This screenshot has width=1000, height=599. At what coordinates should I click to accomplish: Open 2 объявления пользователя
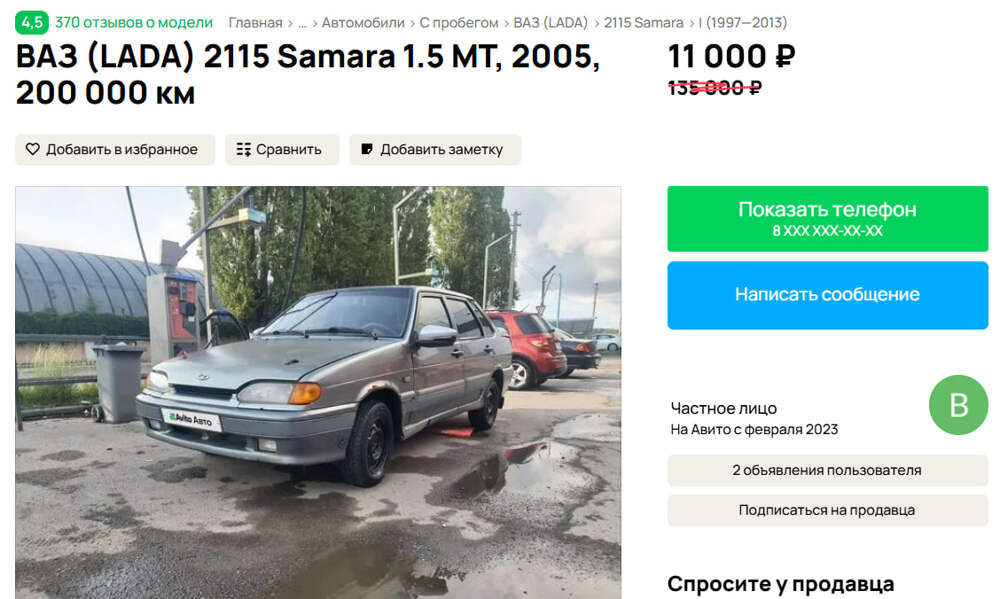[x=827, y=470]
